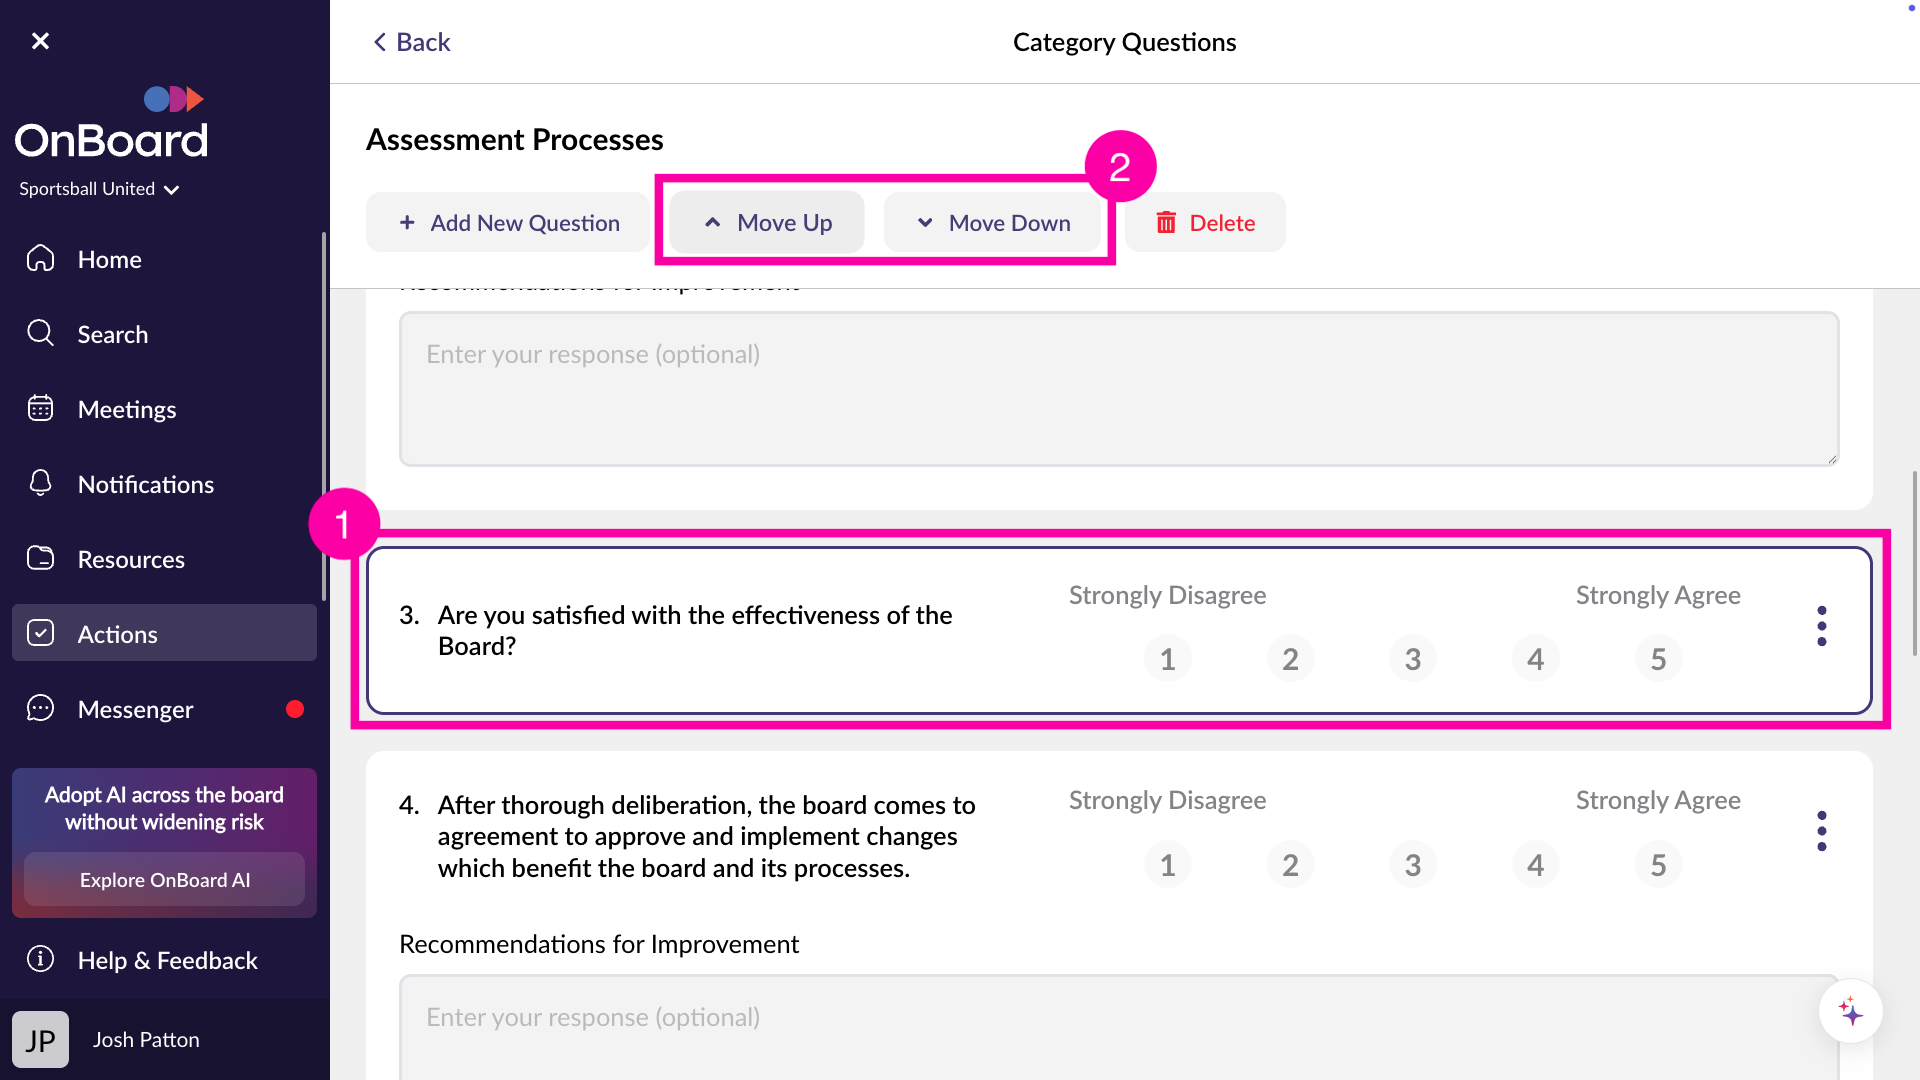Open the Resources folder icon
The width and height of the screenshot is (1920, 1080).
click(x=40, y=558)
